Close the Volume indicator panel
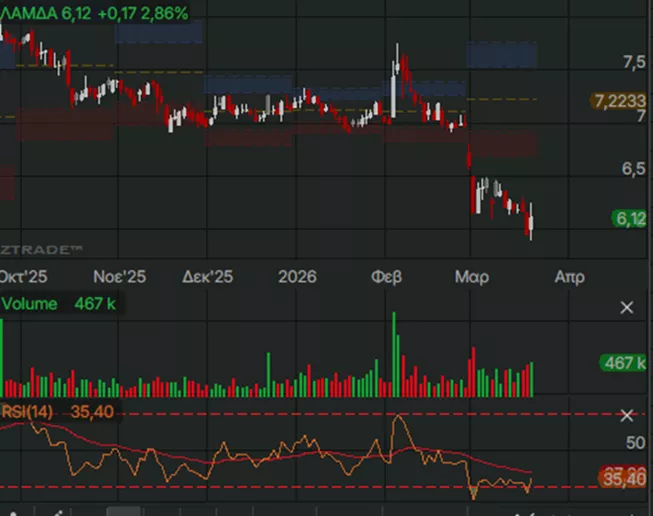Image resolution: width=653 pixels, height=516 pixels. (627, 307)
